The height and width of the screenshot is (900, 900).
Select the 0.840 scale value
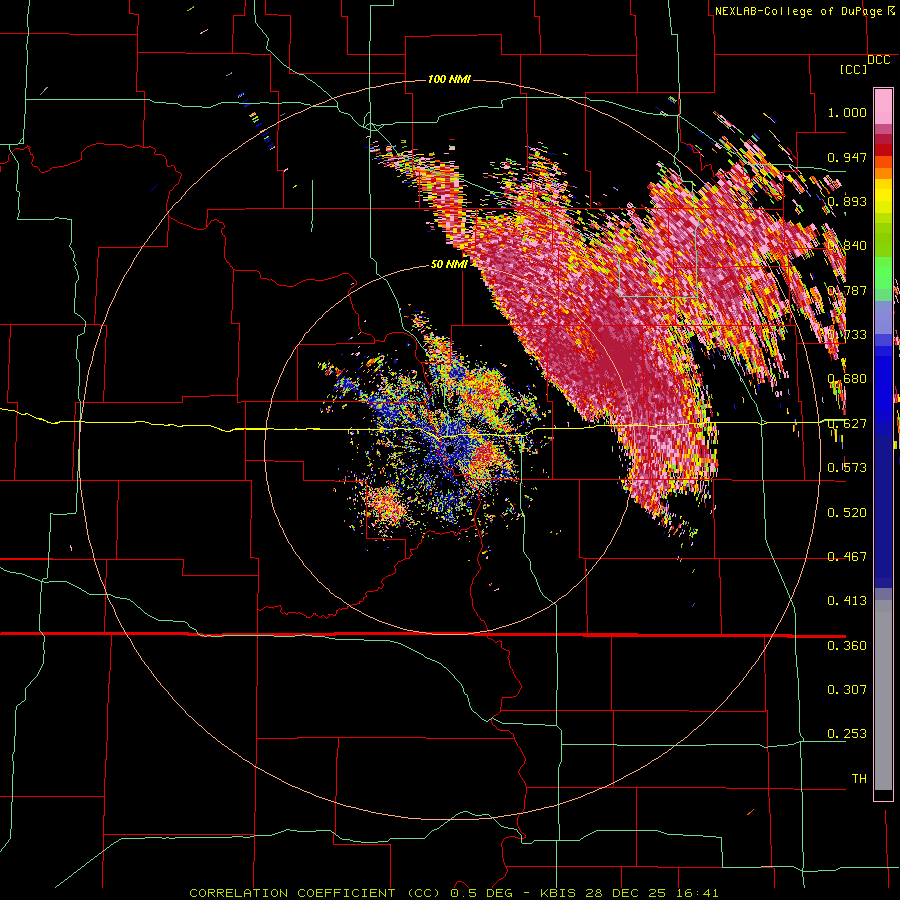pyautogui.click(x=847, y=246)
